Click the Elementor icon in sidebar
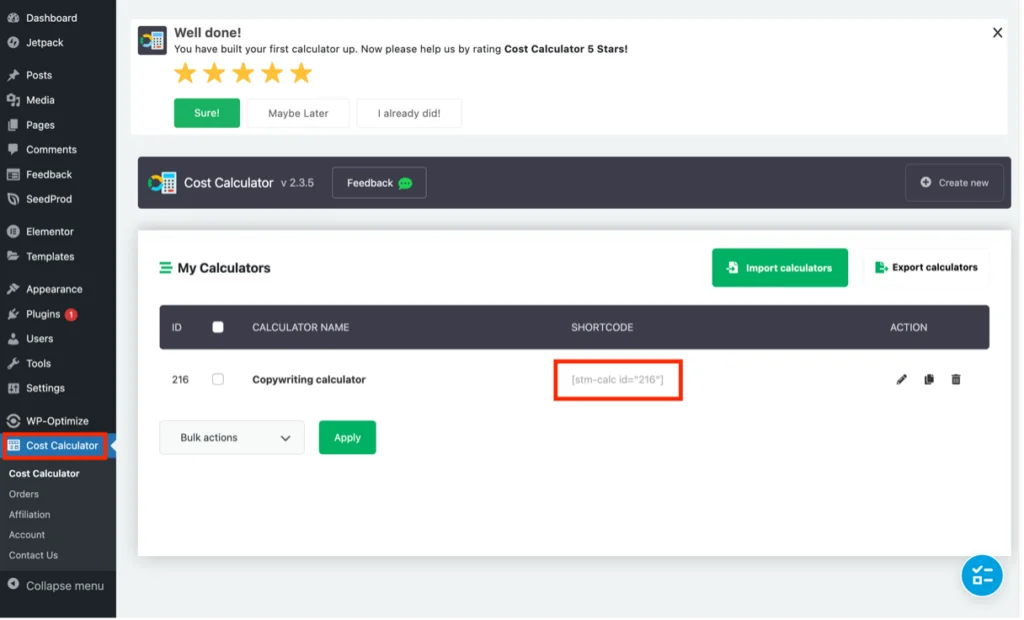This screenshot has height=620, width=1024. (x=13, y=231)
